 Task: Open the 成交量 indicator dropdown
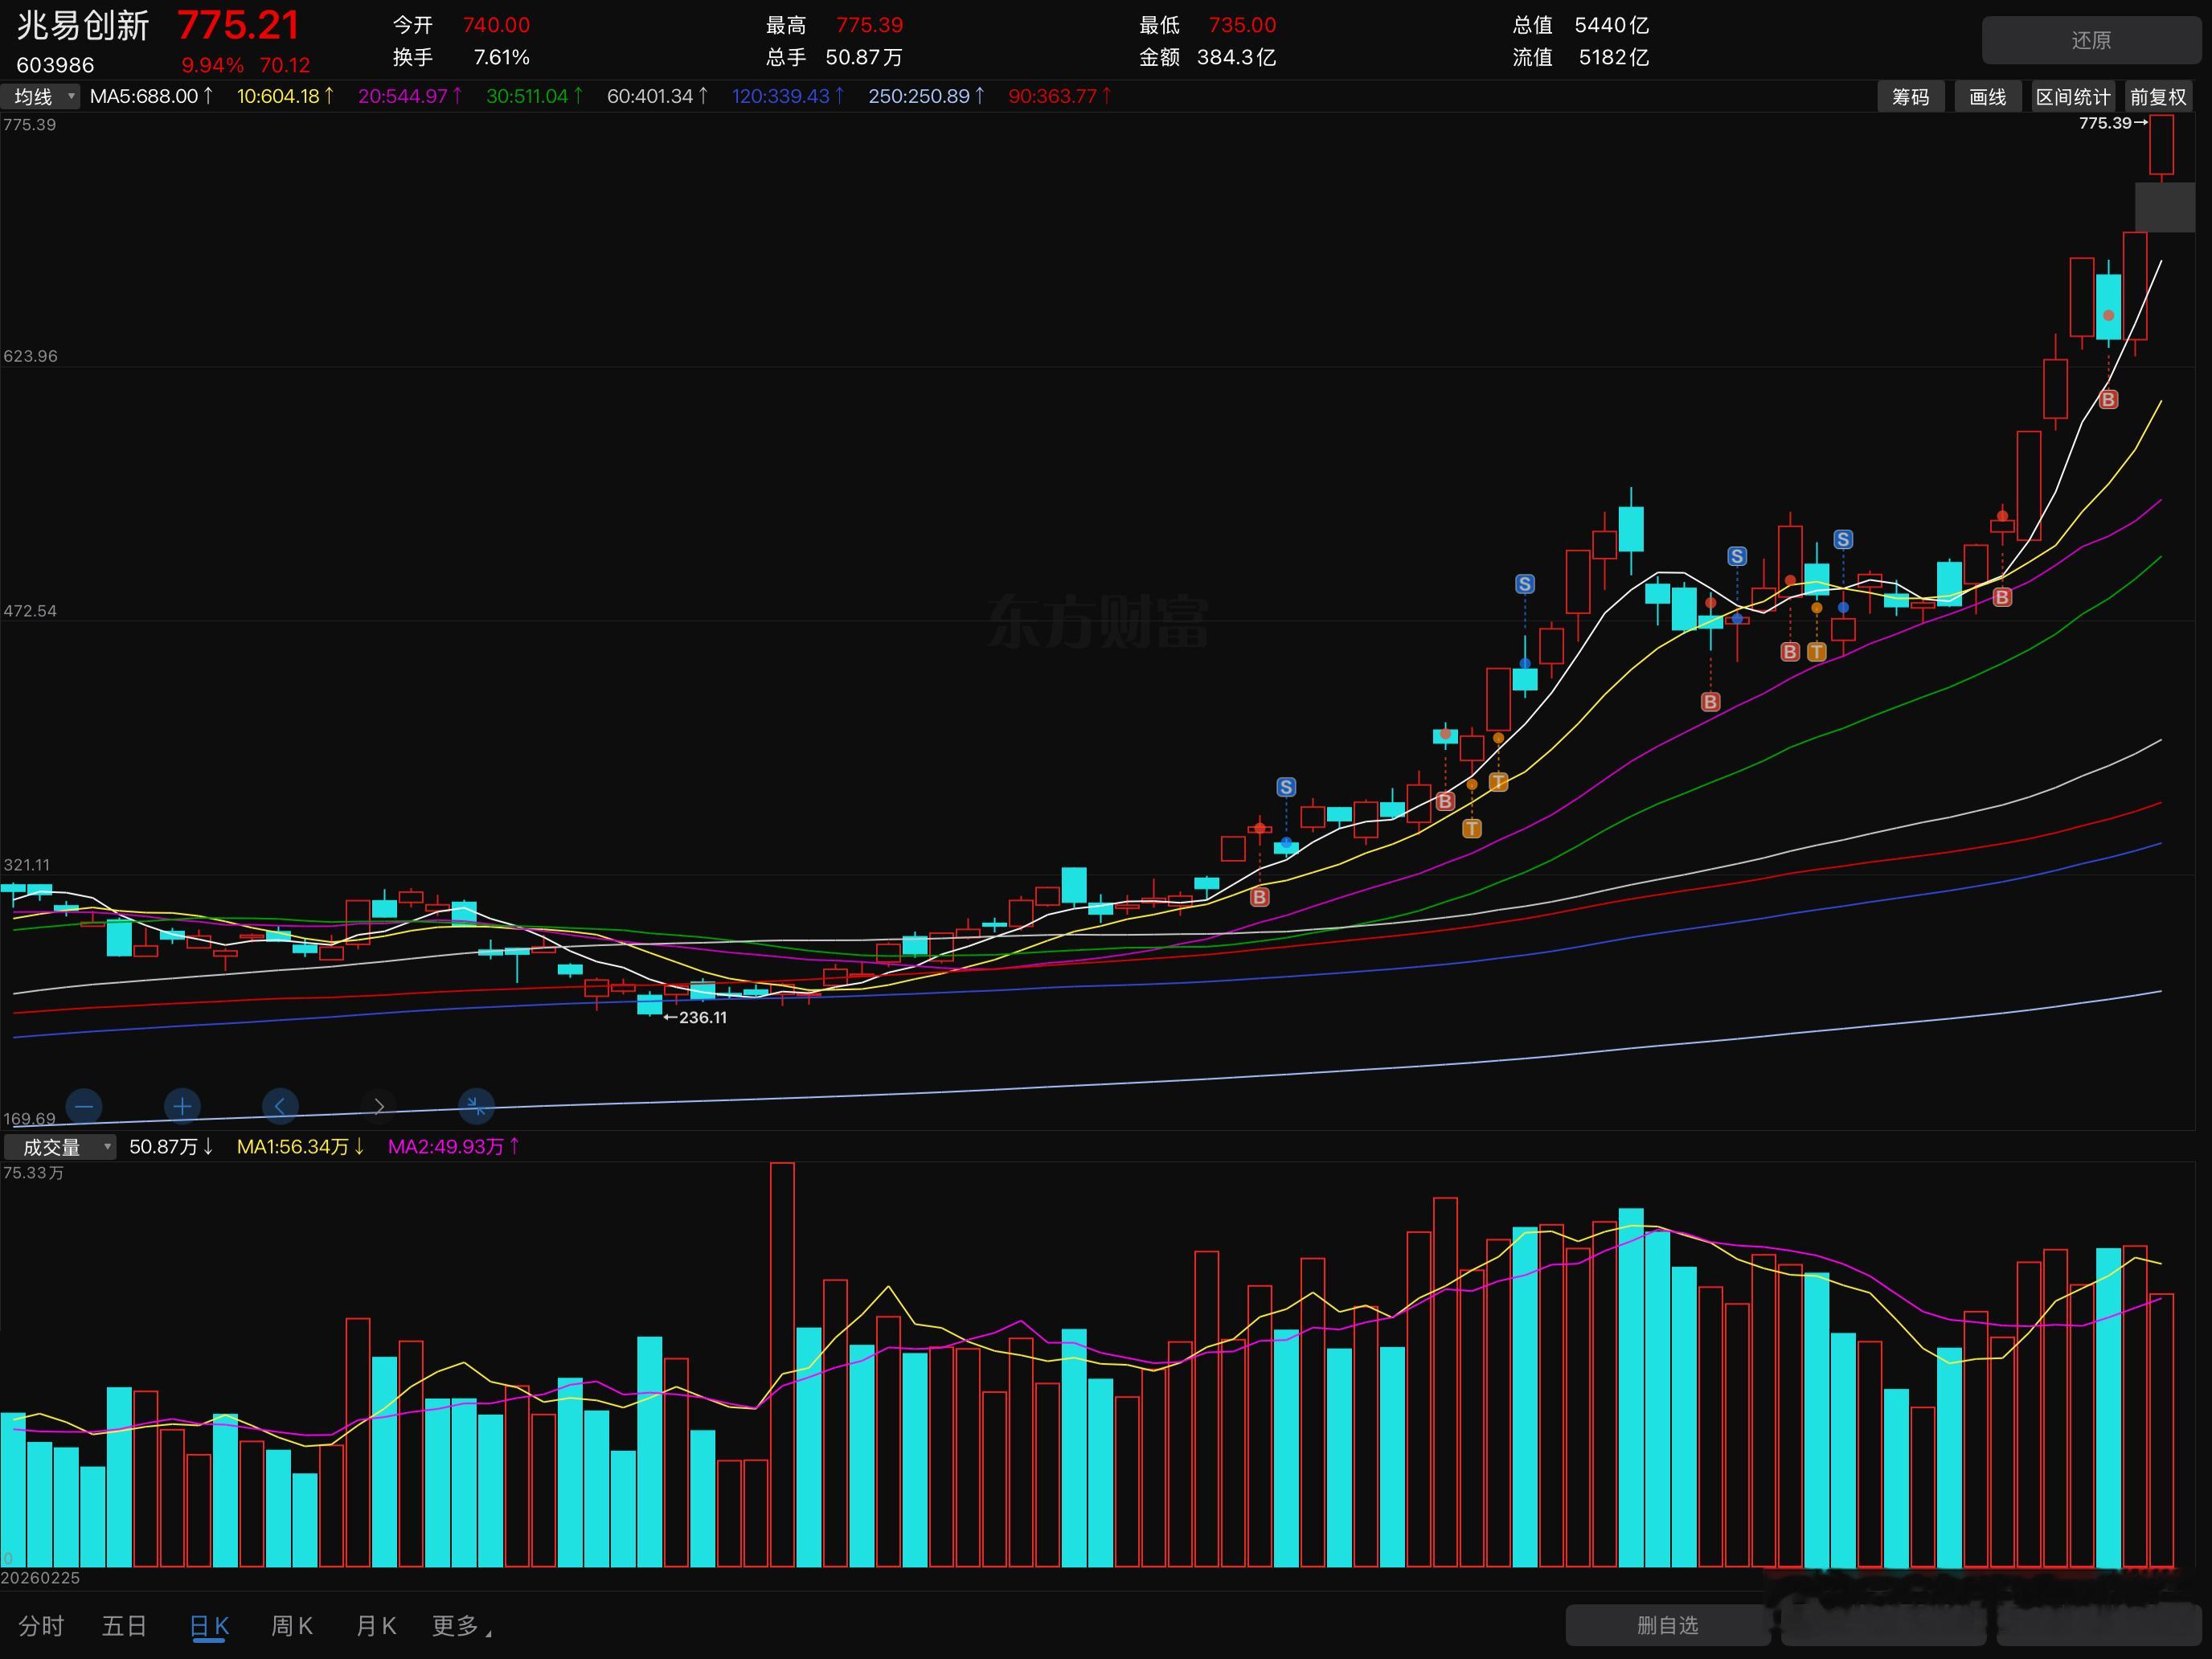coord(60,1147)
